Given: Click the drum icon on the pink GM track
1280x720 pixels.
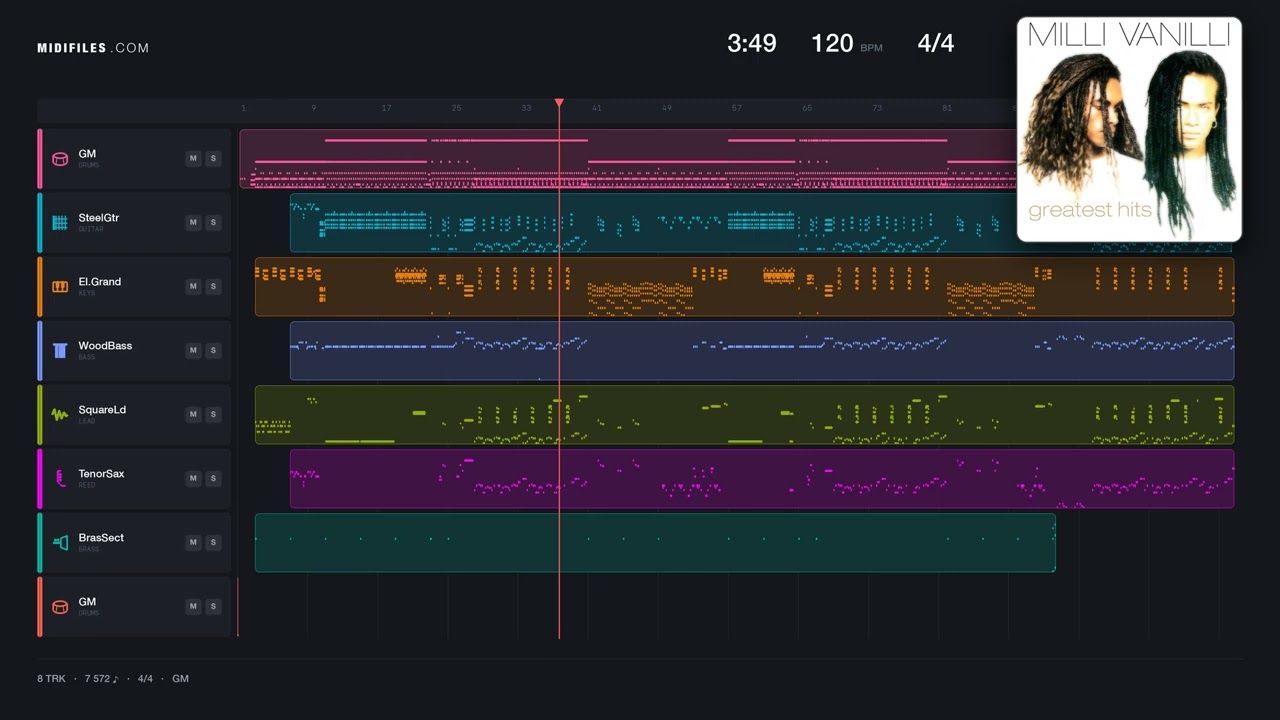Looking at the screenshot, I should pyautogui.click(x=60, y=159).
